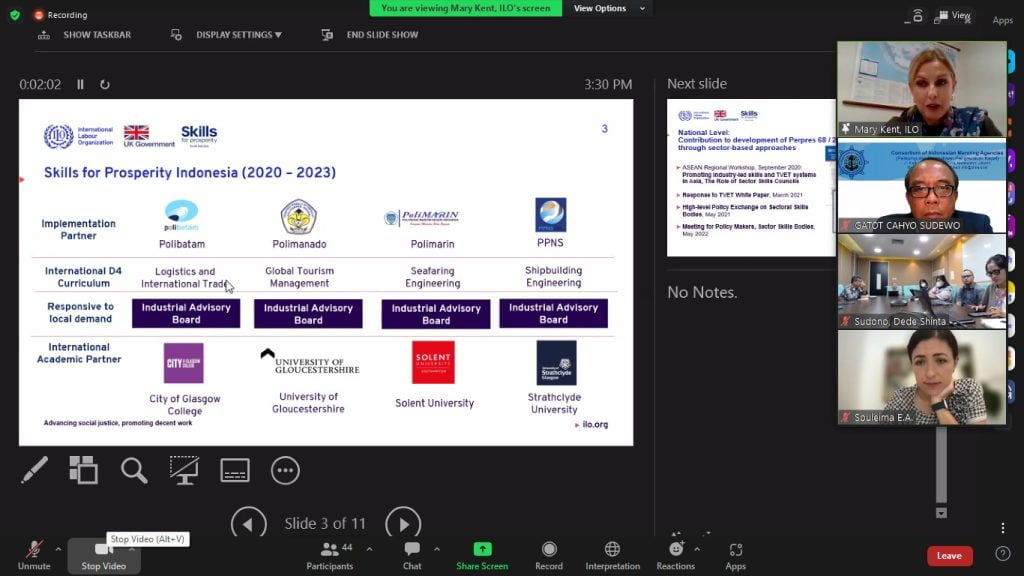
Task: Open the Chat panel
Action: [x=412, y=556]
